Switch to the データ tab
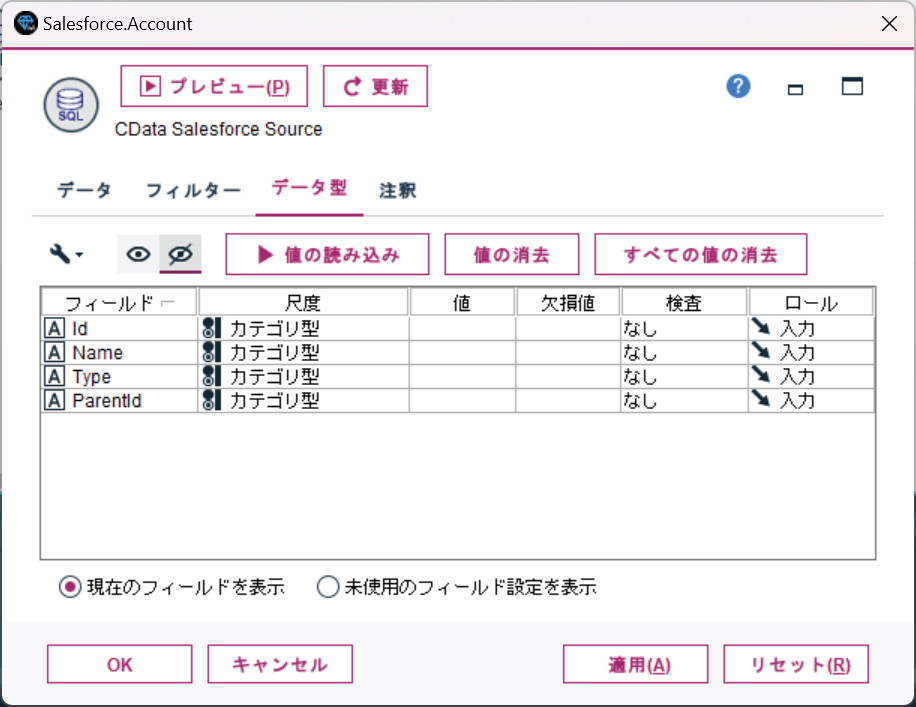Image resolution: width=916 pixels, height=707 pixels. 84,190
